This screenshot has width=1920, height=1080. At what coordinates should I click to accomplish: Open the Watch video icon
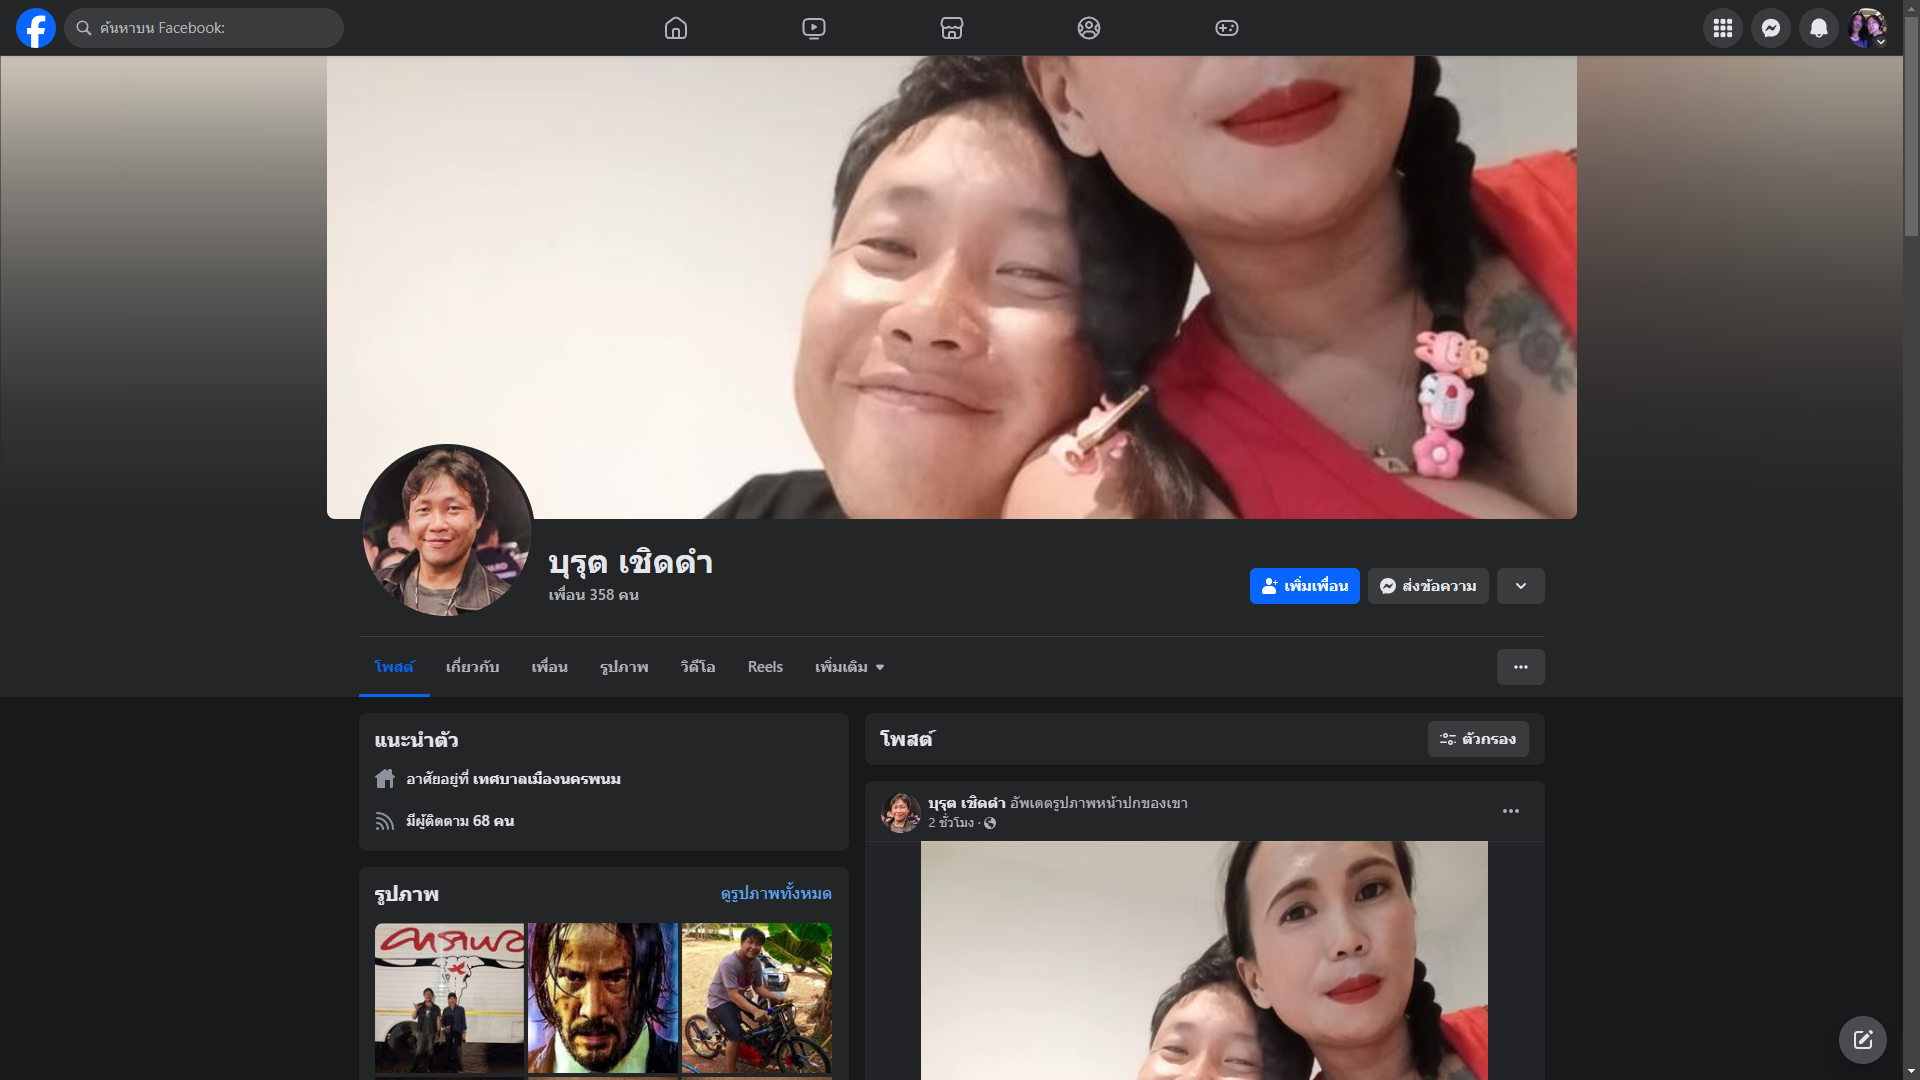point(814,28)
